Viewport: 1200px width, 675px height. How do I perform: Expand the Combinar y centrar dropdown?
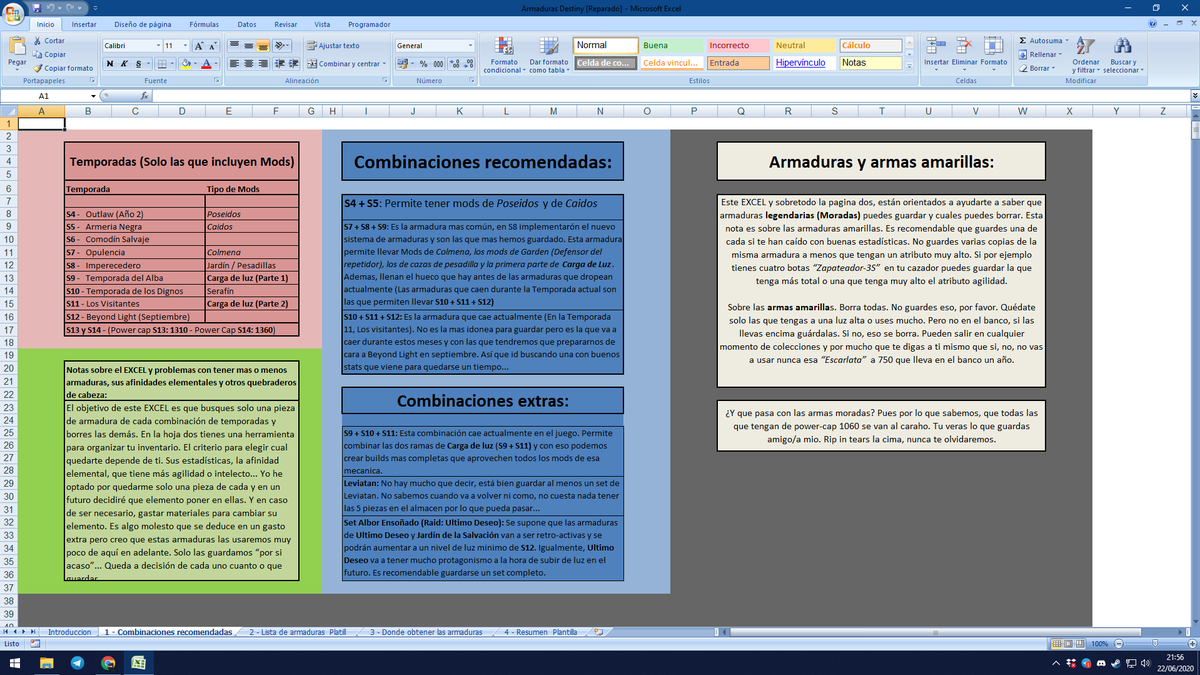point(383,63)
